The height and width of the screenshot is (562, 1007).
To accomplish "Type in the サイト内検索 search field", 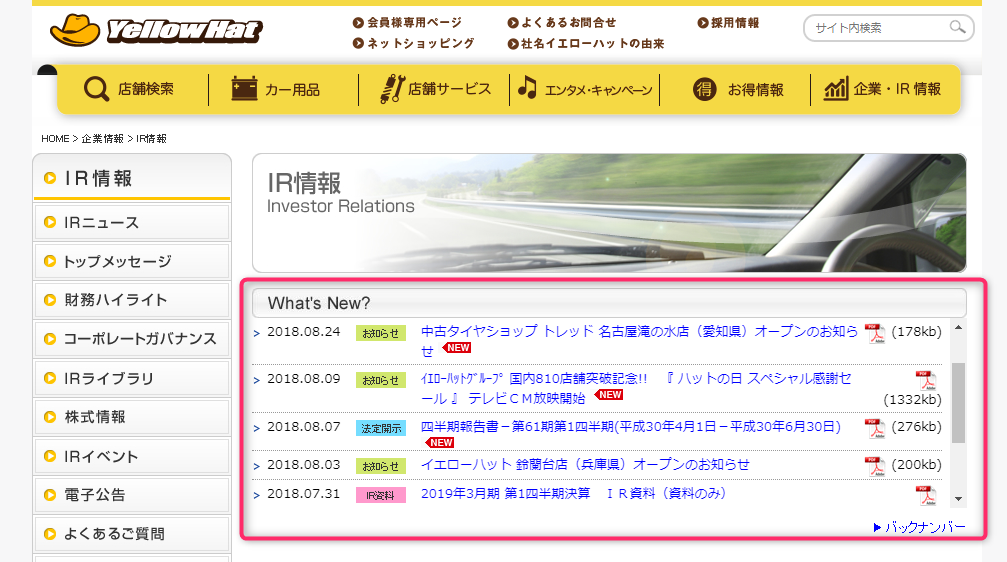I will coord(875,28).
